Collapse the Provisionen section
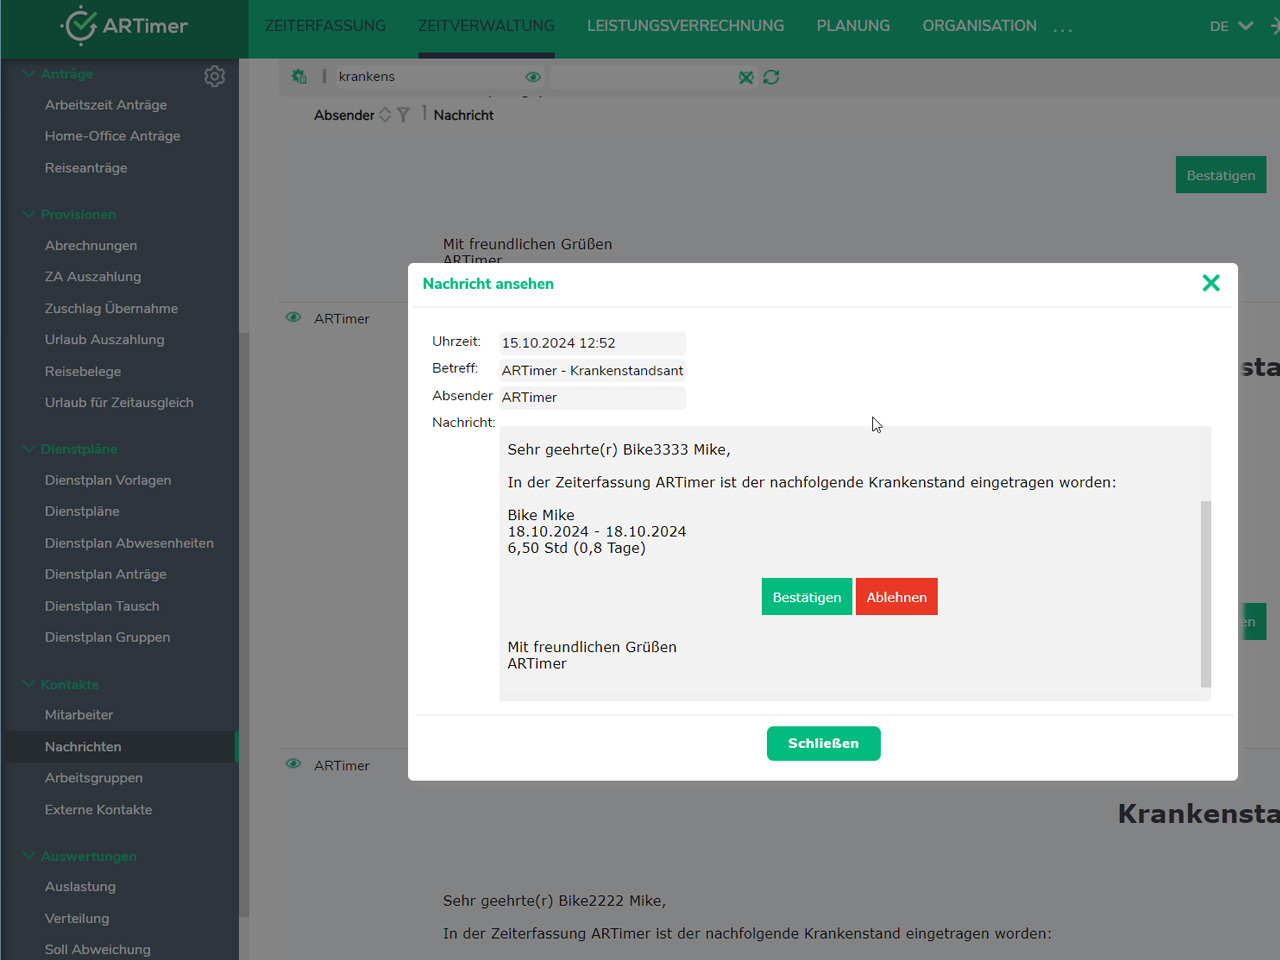This screenshot has height=960, width=1280. pos(69,215)
